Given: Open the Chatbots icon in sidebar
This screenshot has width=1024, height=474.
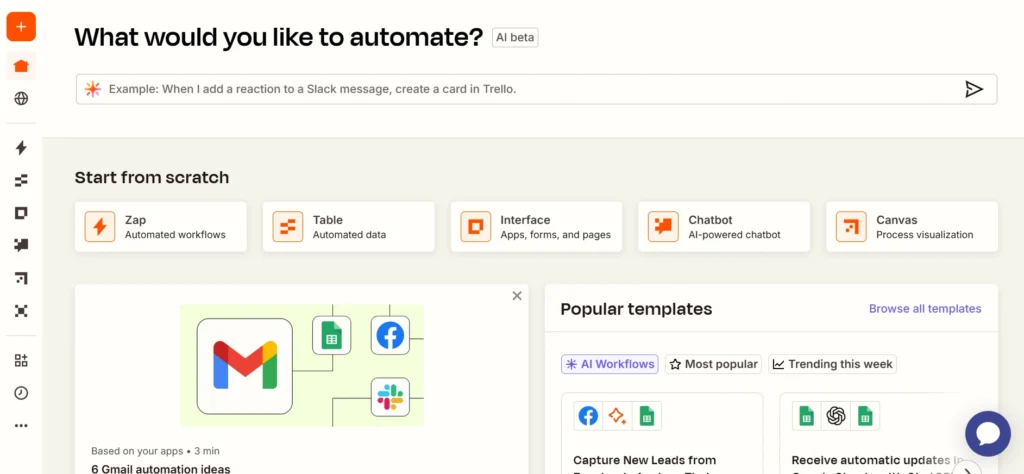Looking at the screenshot, I should click(x=21, y=245).
